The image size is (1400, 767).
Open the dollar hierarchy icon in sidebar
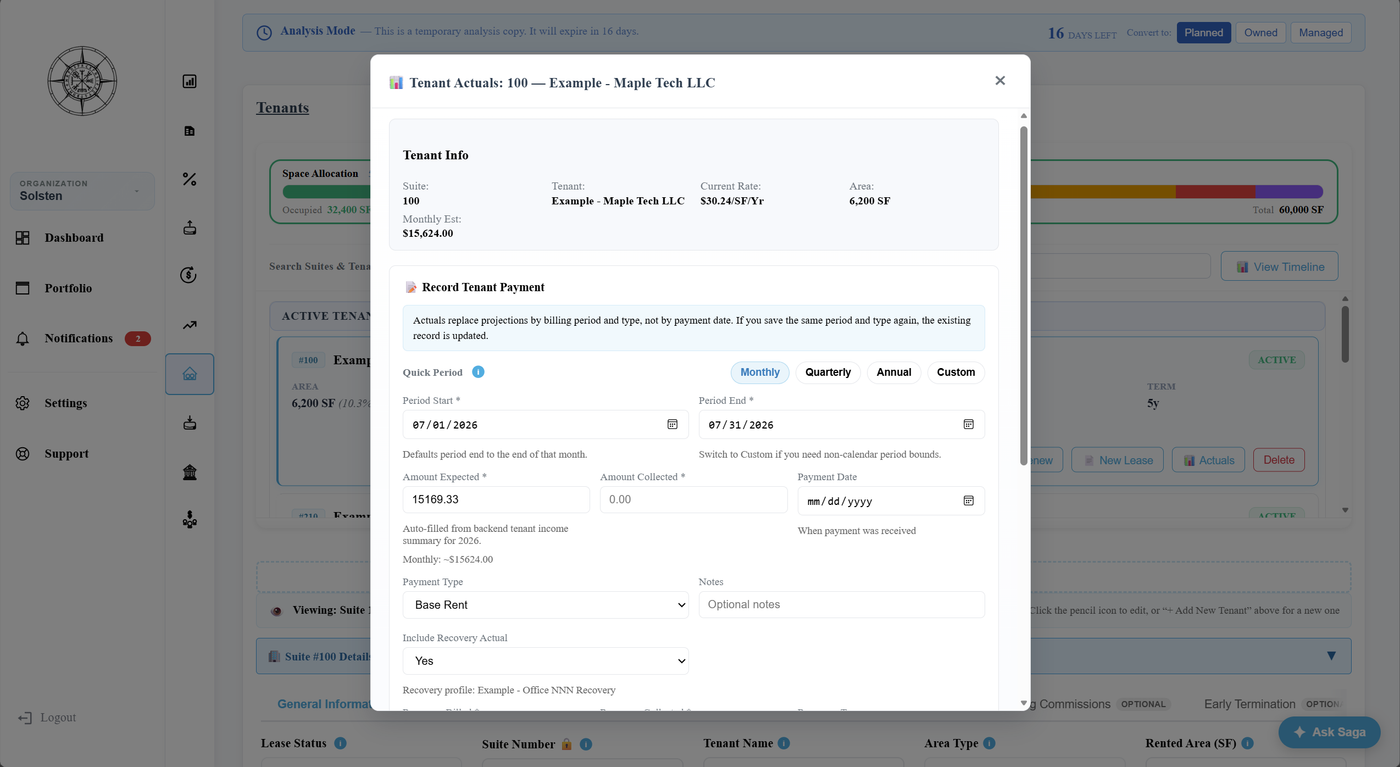point(189,520)
